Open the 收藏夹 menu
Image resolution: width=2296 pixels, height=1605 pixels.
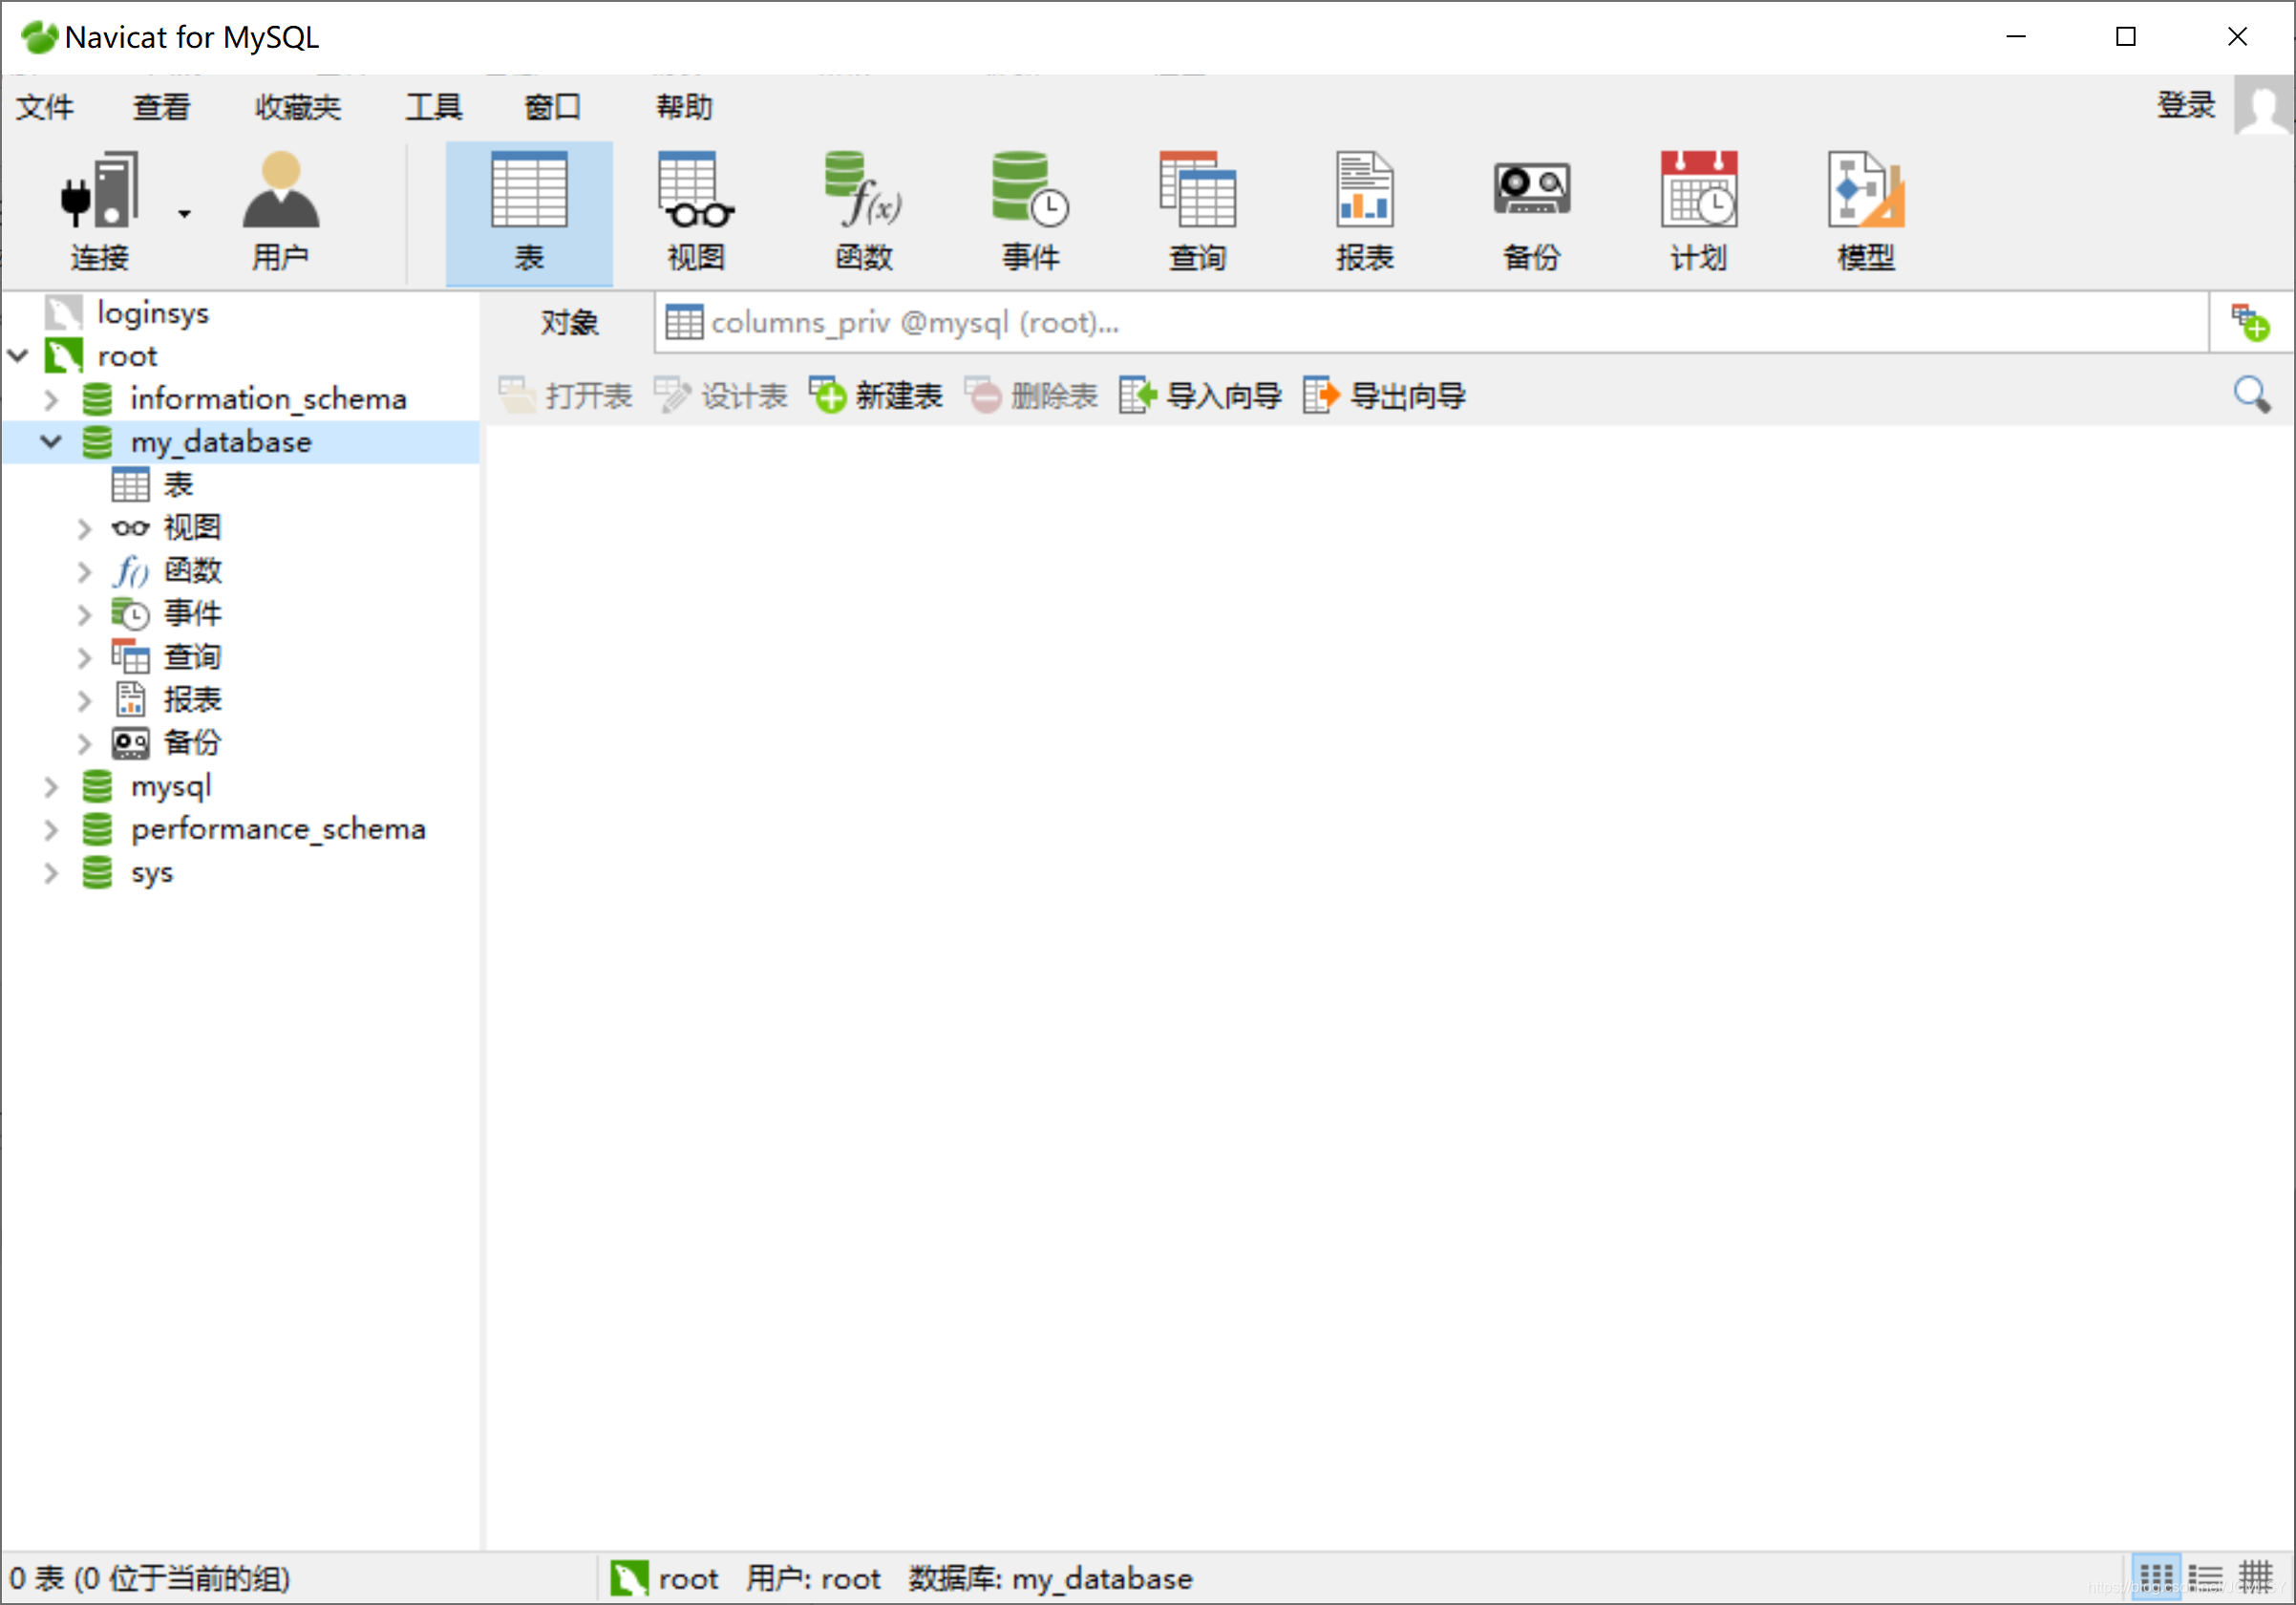297,106
